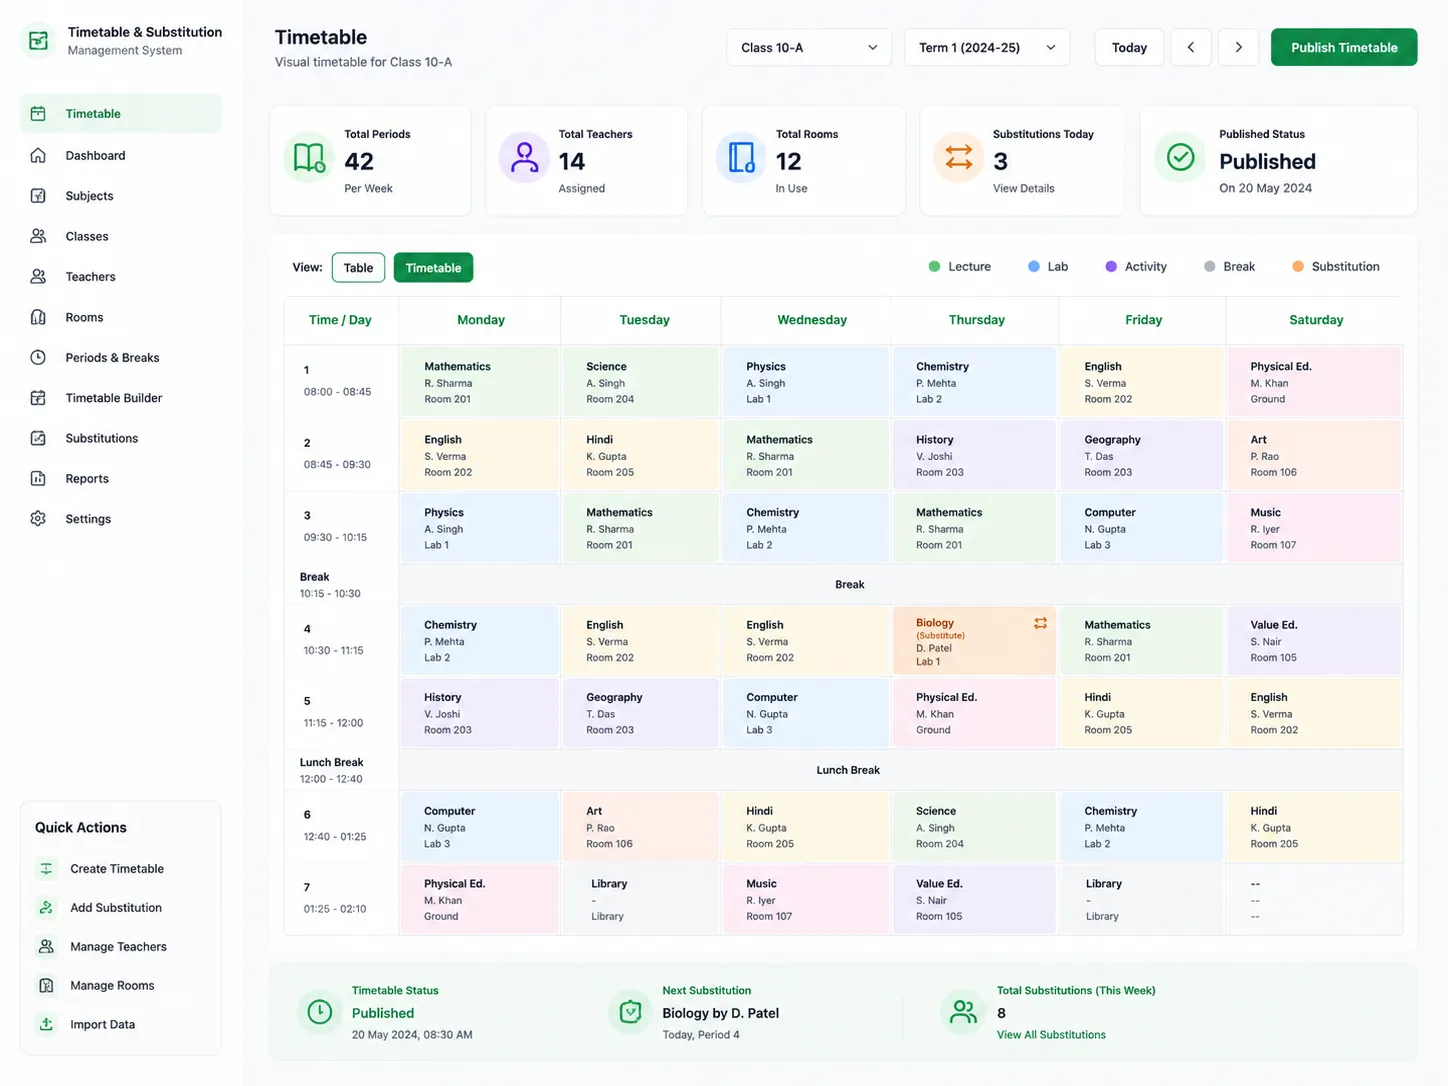1448x1086 pixels.
Task: Click Manage Rooms quick action
Action: pyautogui.click(x=120, y=986)
